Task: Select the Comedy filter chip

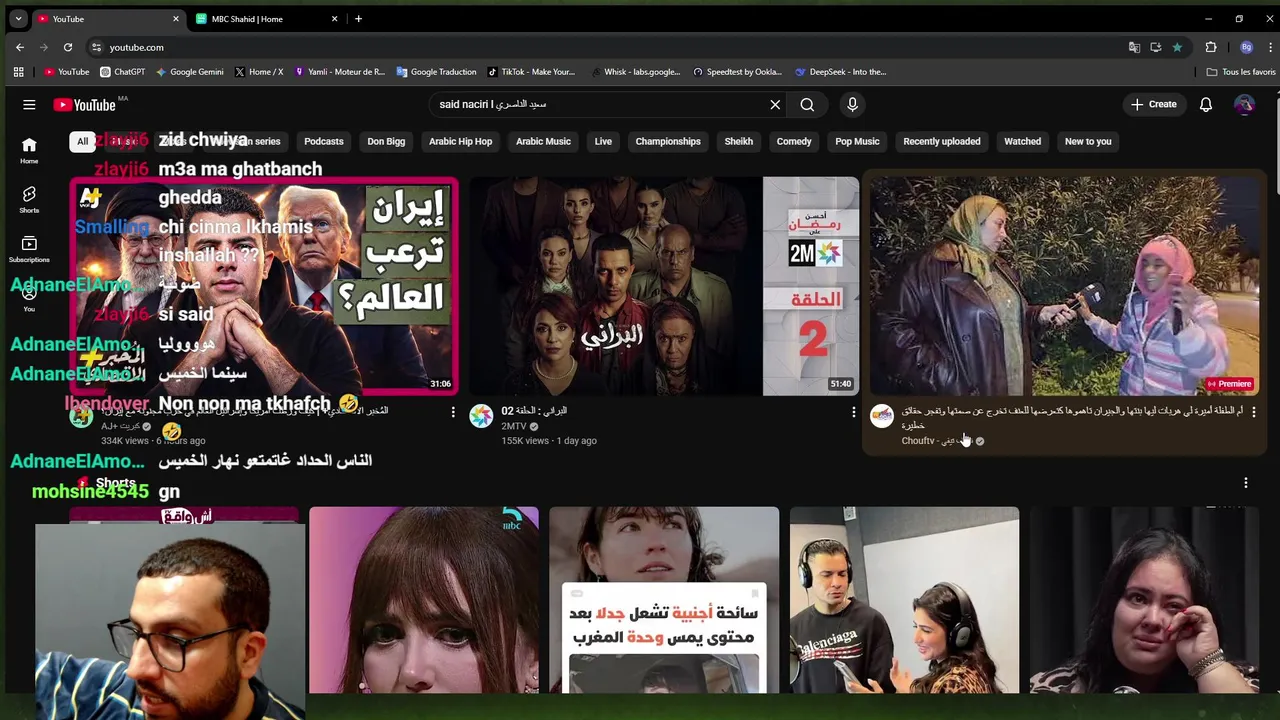Action: [x=794, y=141]
